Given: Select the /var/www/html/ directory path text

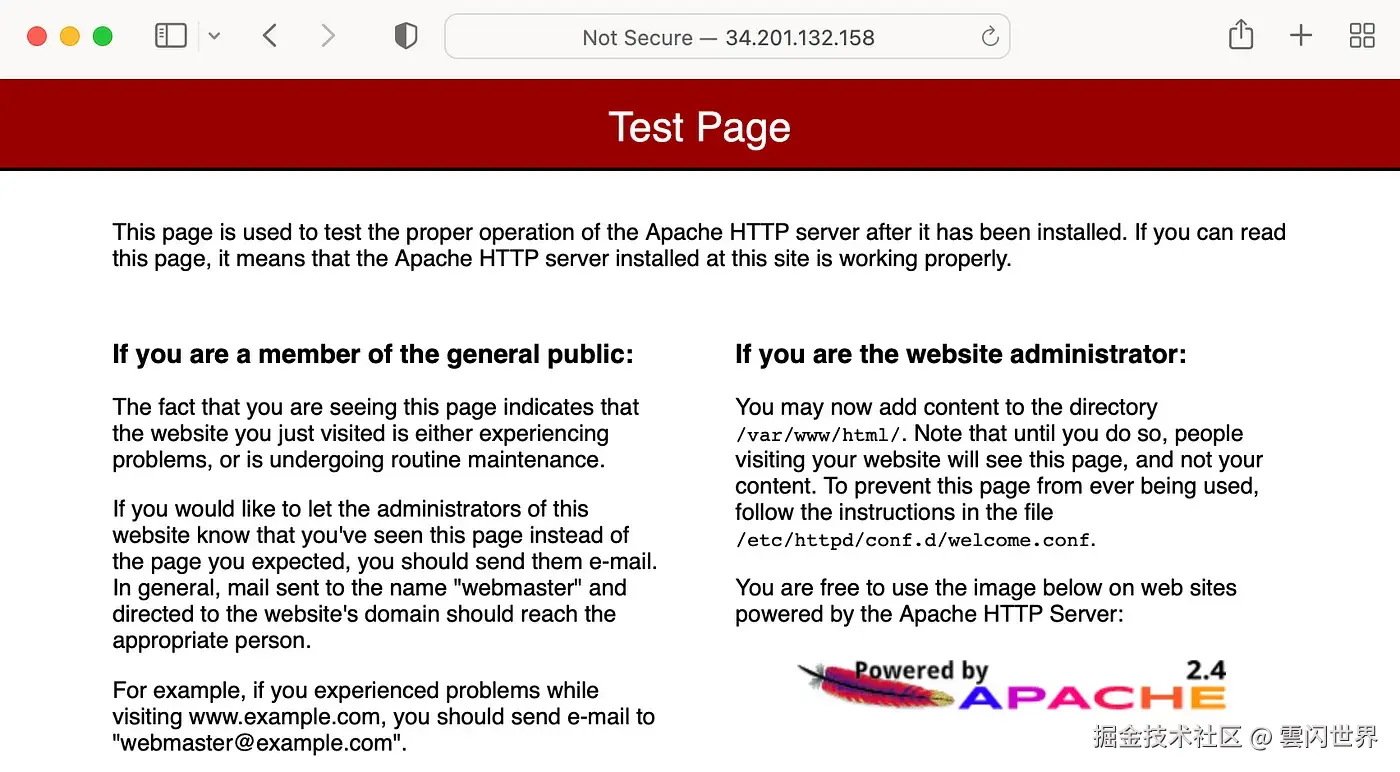Looking at the screenshot, I should pyautogui.click(x=818, y=435).
